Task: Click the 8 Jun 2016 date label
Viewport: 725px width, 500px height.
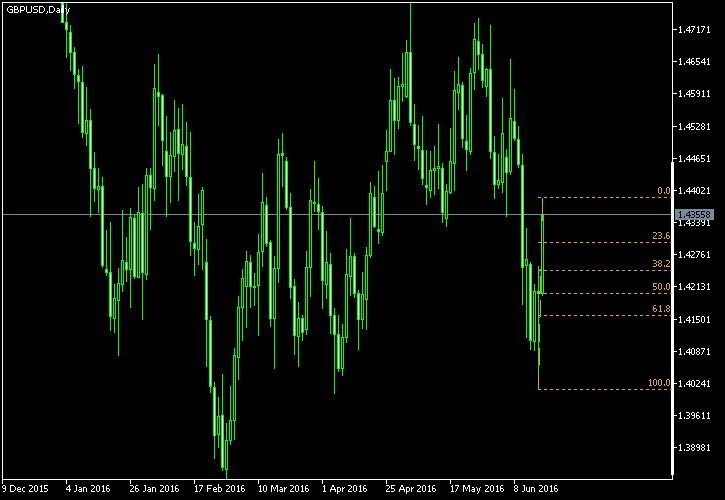Action: tap(535, 488)
